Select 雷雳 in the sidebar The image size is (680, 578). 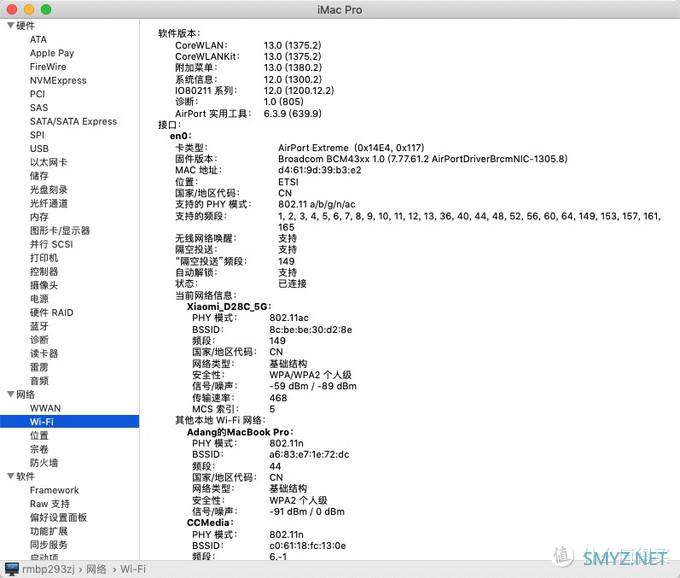39,367
